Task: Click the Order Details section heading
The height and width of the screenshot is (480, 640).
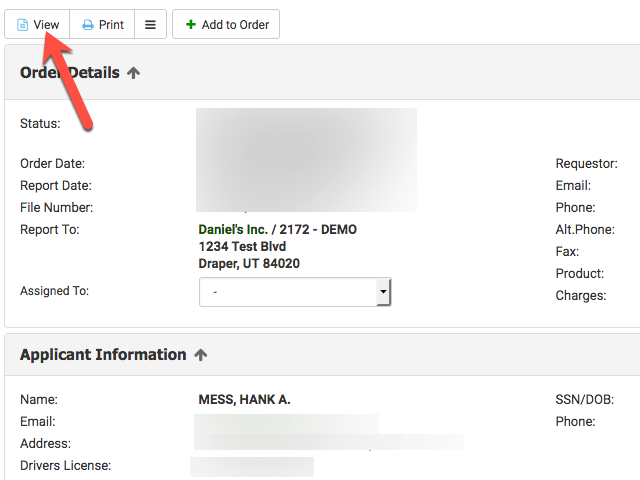Action: [70, 73]
